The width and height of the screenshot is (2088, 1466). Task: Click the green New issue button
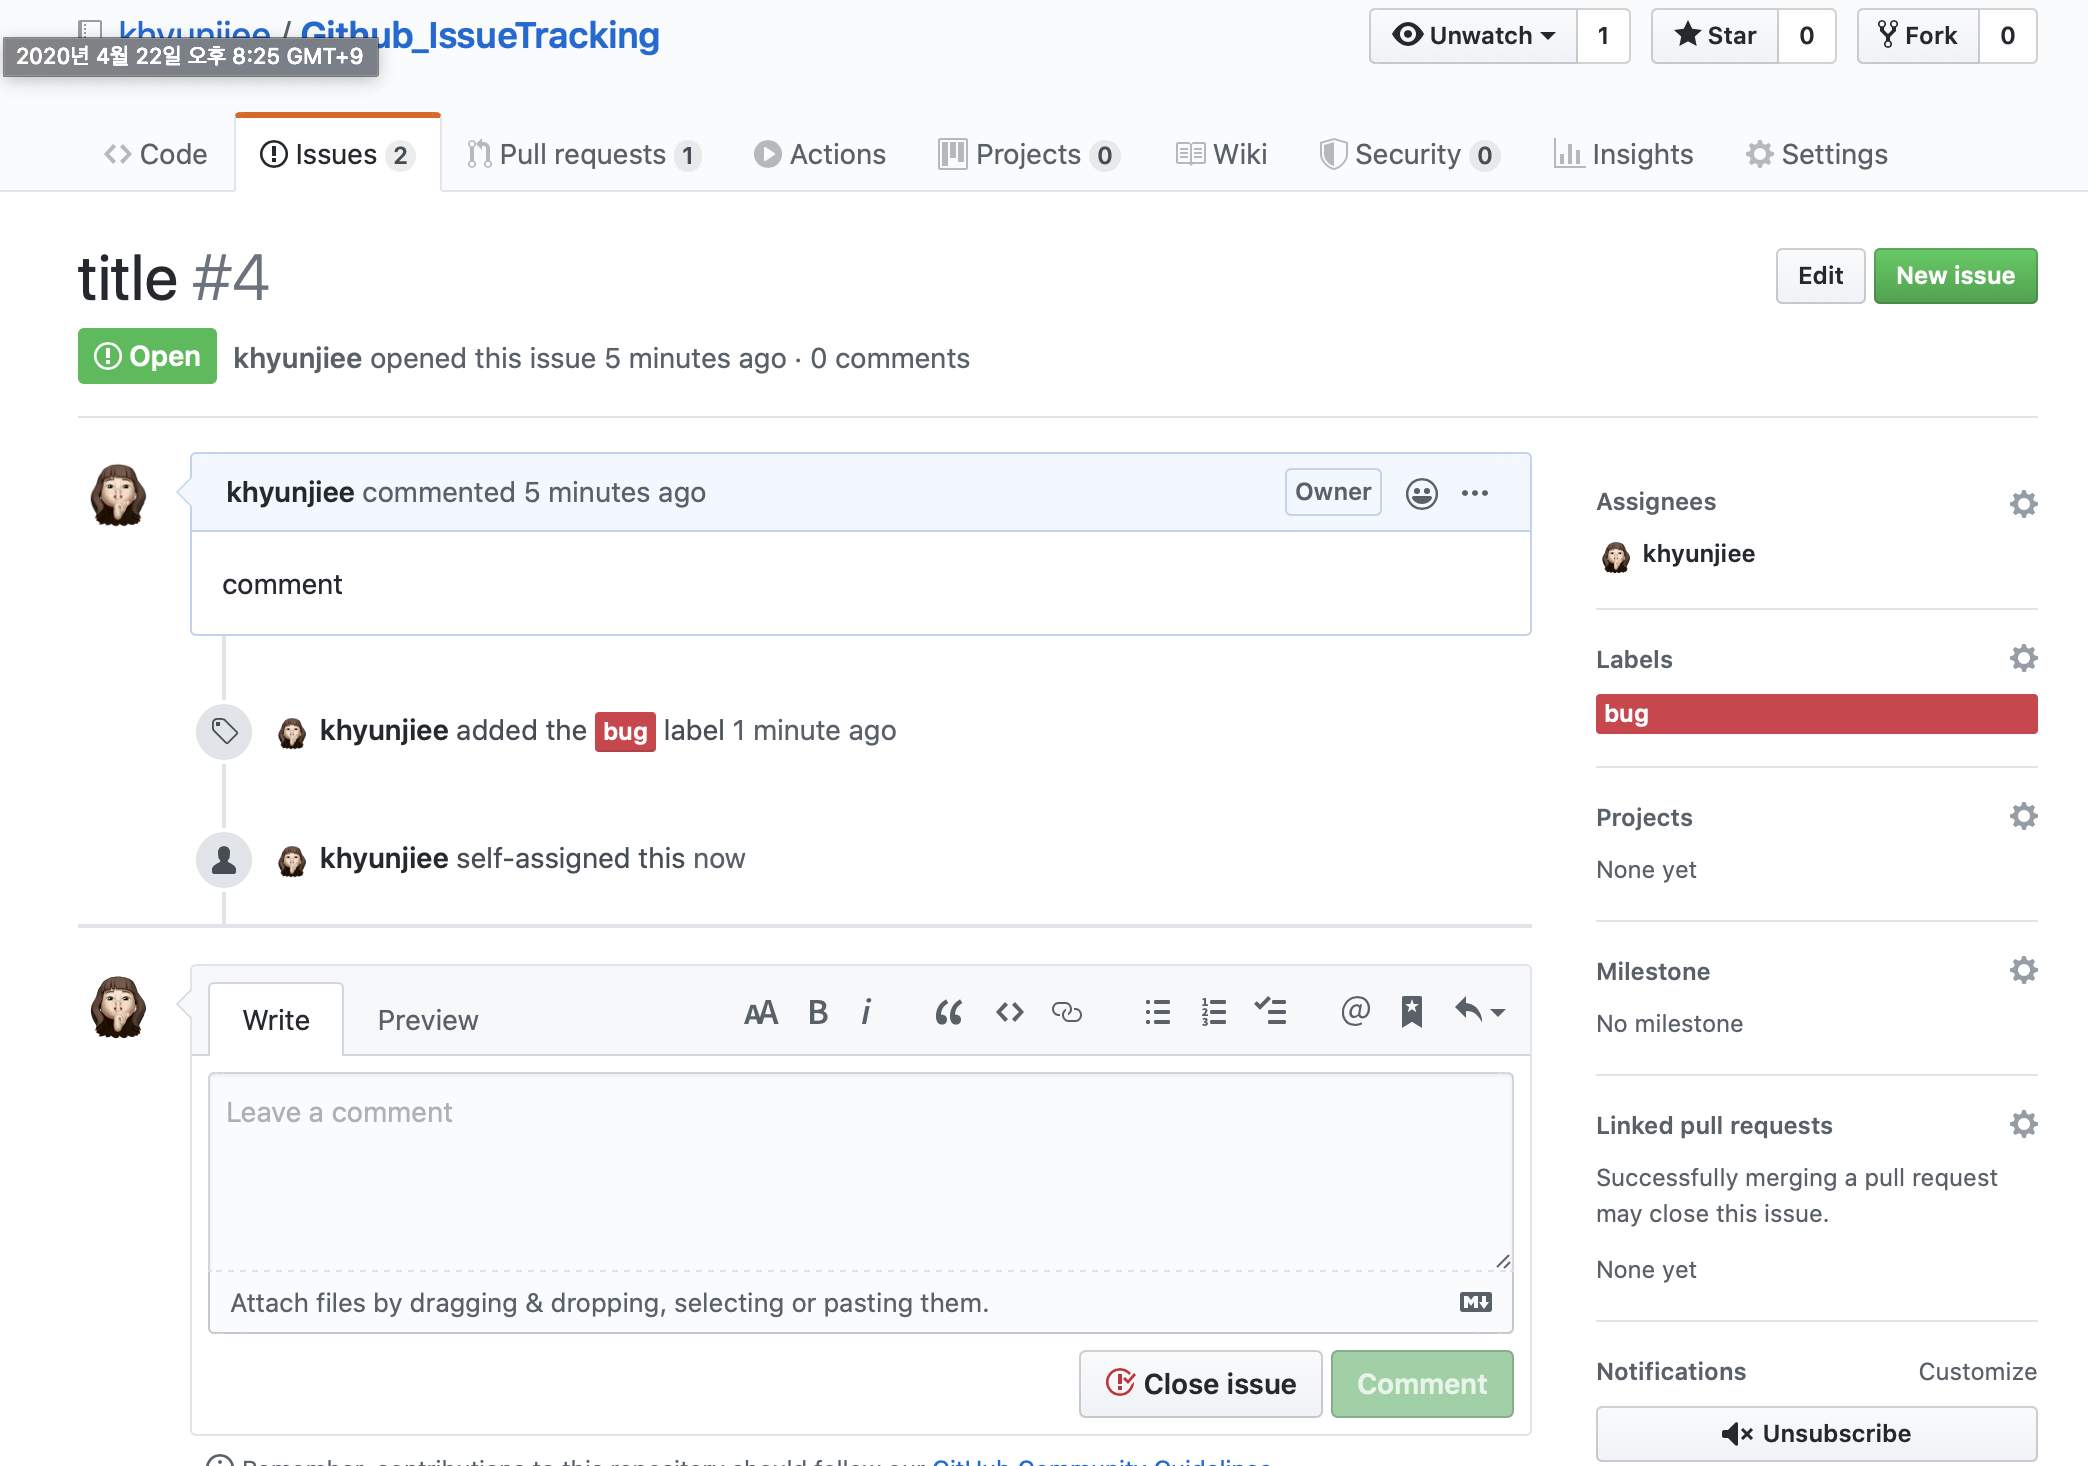pos(1954,276)
